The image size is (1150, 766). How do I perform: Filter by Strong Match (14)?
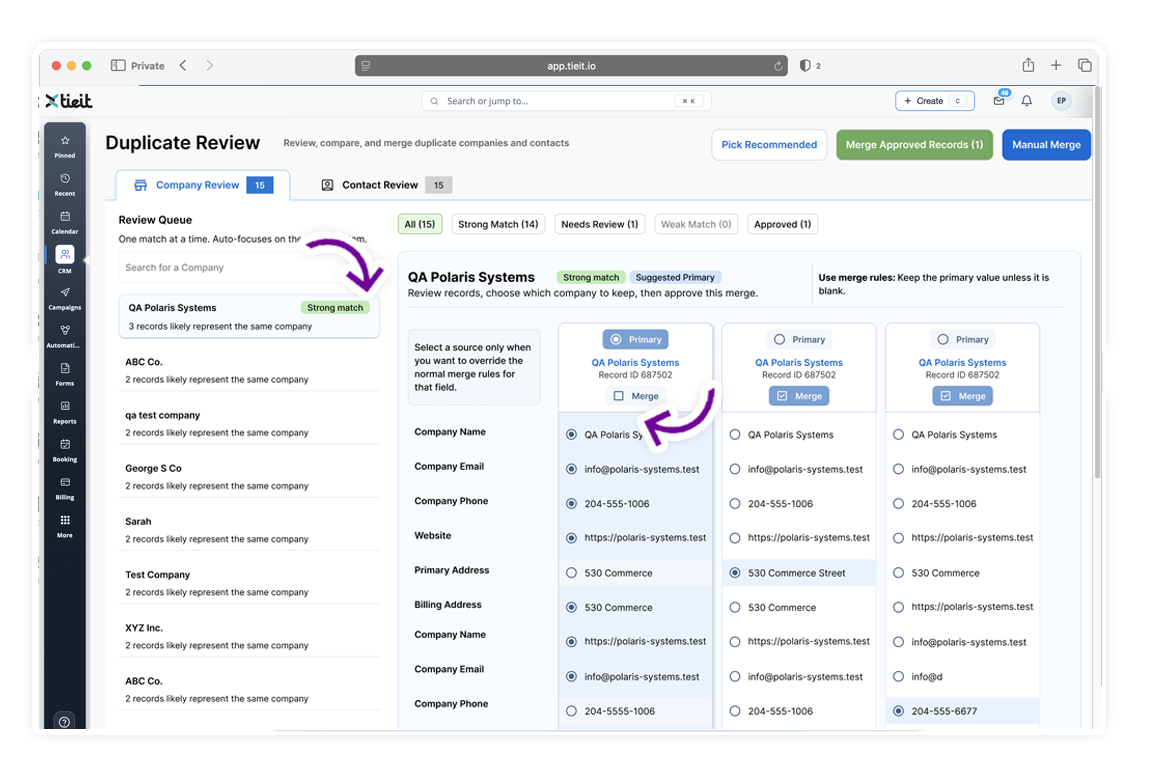click(x=498, y=225)
